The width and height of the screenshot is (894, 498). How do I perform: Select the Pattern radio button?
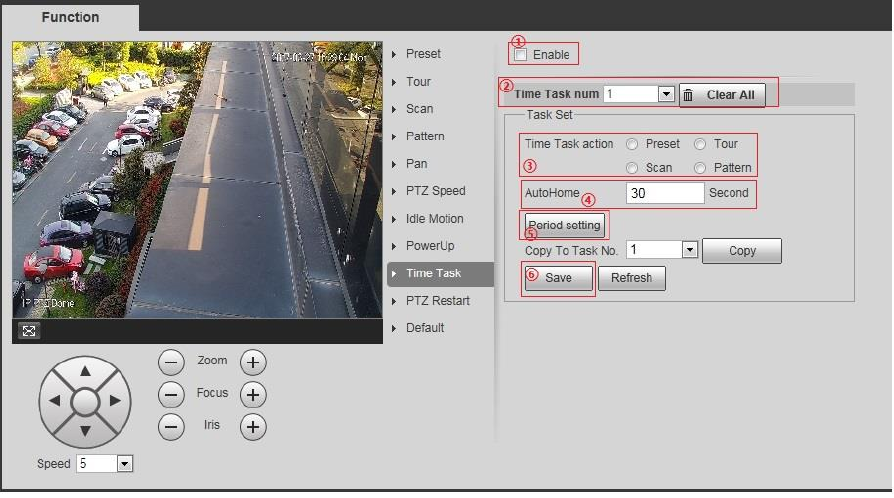pos(700,168)
